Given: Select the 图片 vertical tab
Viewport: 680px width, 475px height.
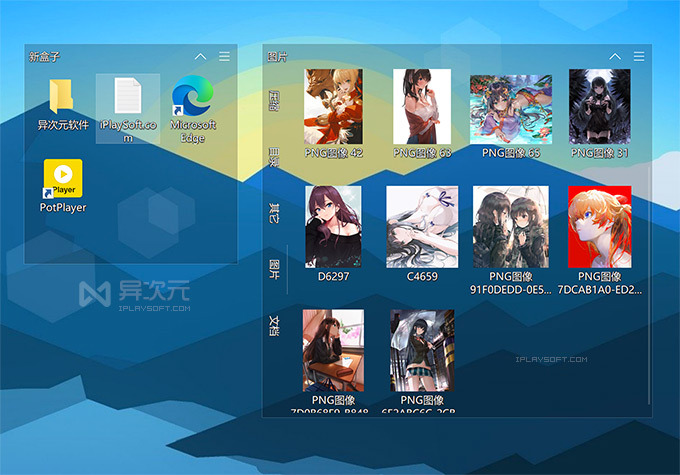Looking at the screenshot, I should pyautogui.click(x=274, y=269).
